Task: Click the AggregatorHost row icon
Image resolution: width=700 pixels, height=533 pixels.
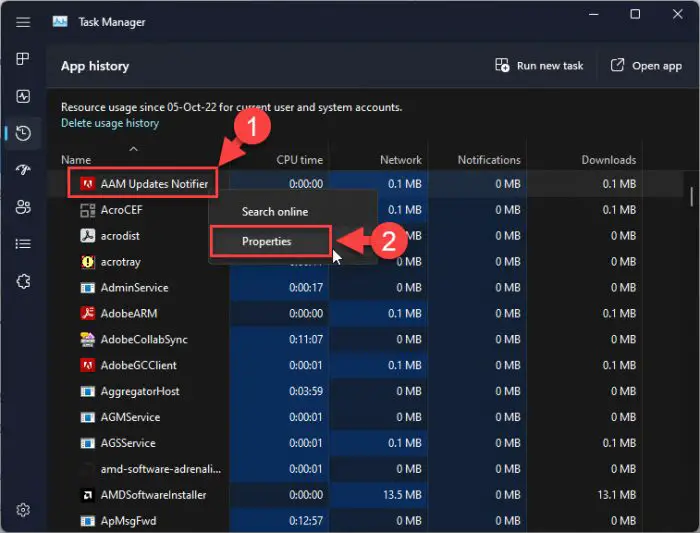Action: tap(88, 391)
